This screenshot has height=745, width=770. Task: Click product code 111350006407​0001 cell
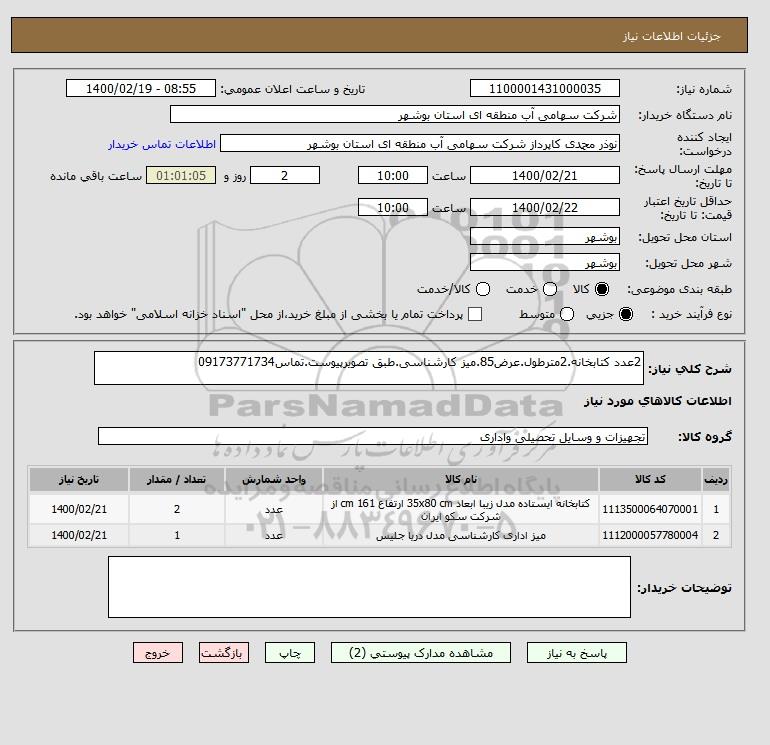pos(650,509)
